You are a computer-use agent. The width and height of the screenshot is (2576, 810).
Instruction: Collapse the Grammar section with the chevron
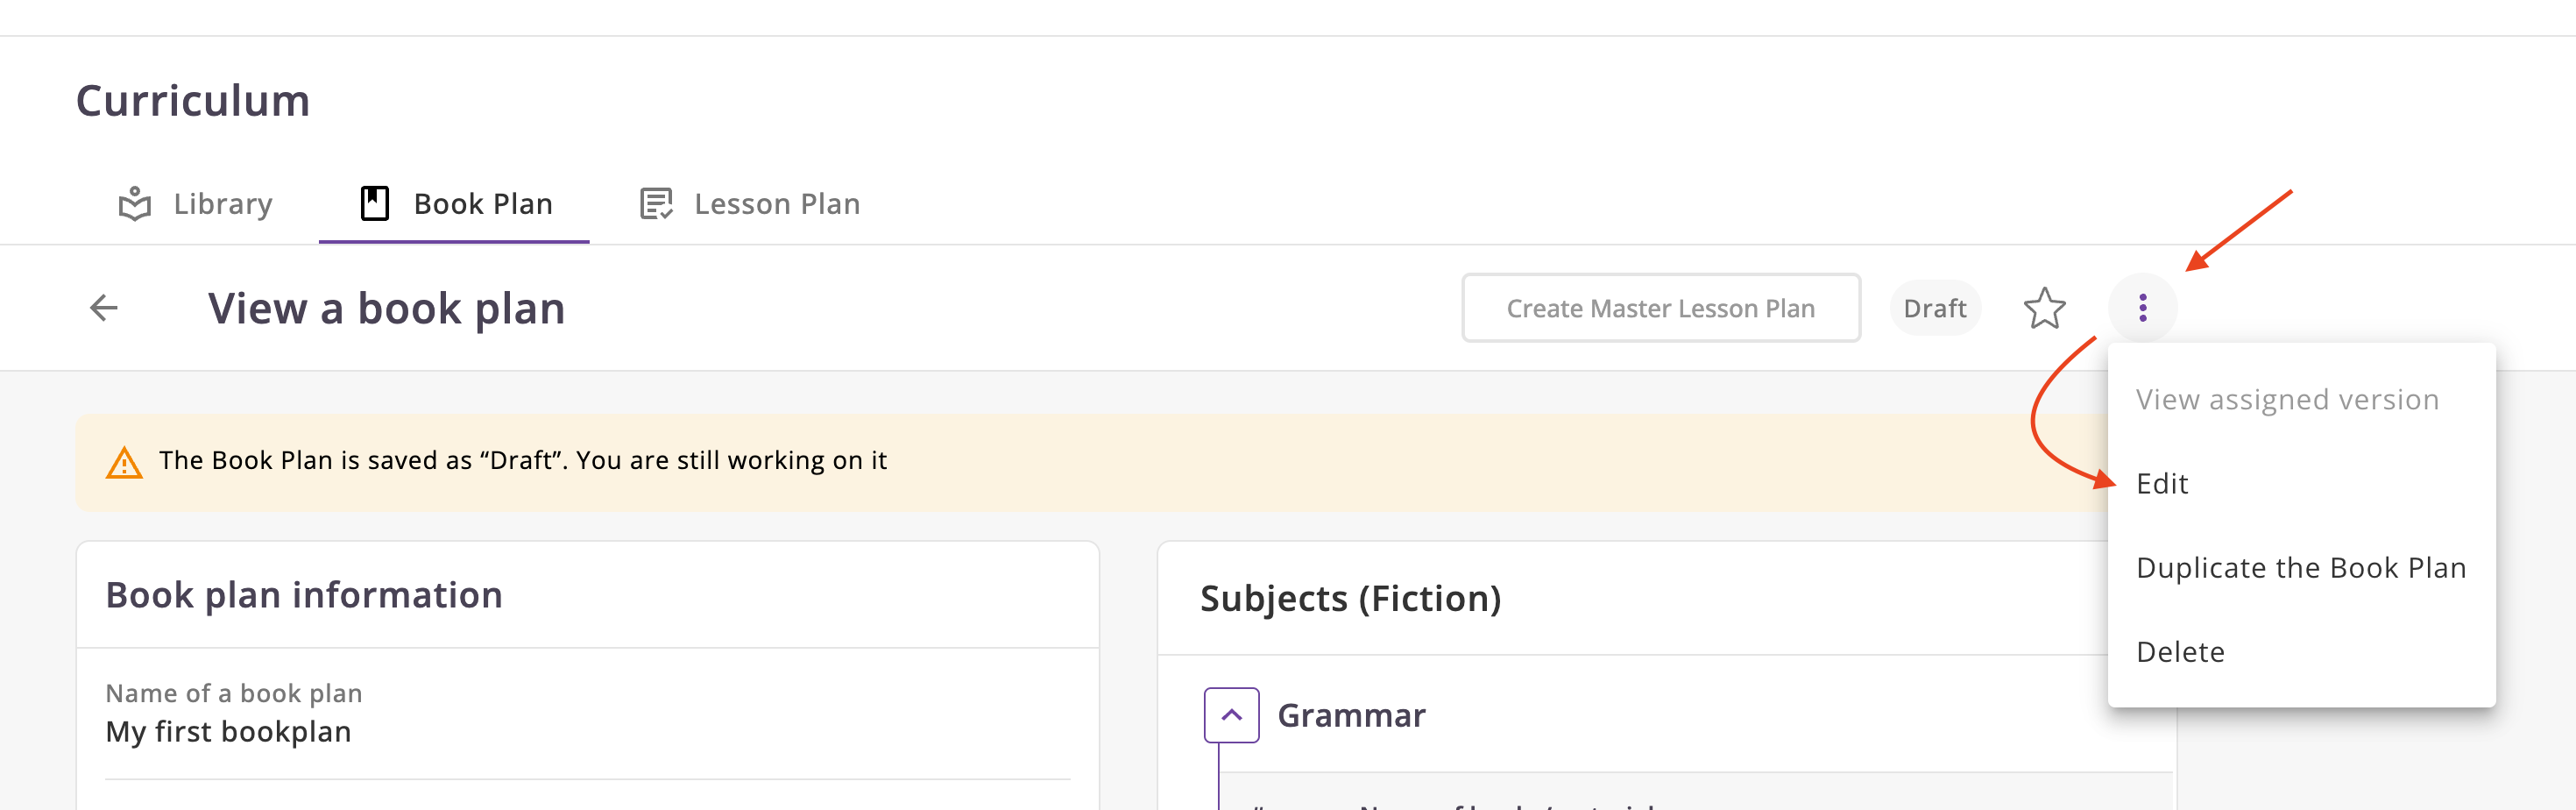tap(1231, 715)
